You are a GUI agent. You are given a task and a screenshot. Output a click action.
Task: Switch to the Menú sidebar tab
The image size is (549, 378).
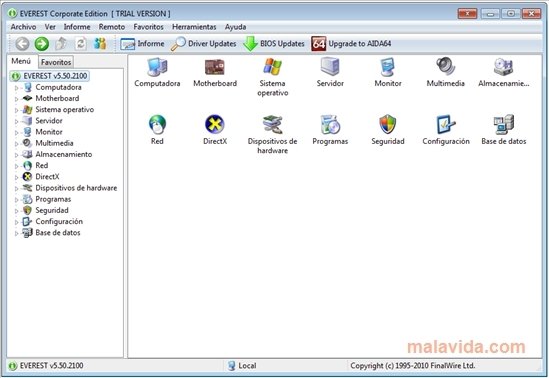pyautogui.click(x=21, y=61)
